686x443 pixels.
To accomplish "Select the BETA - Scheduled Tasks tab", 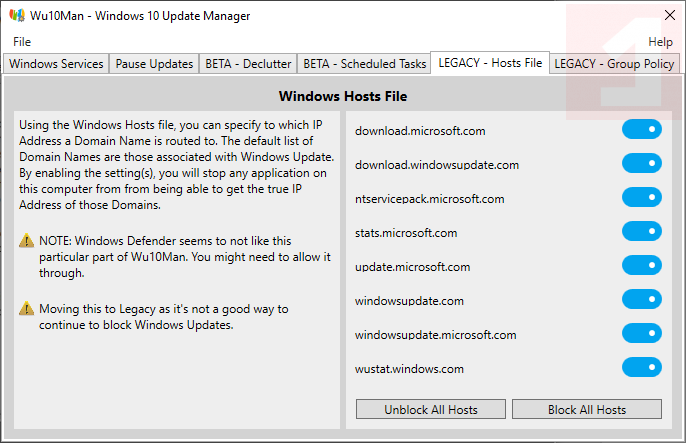I will click(364, 64).
